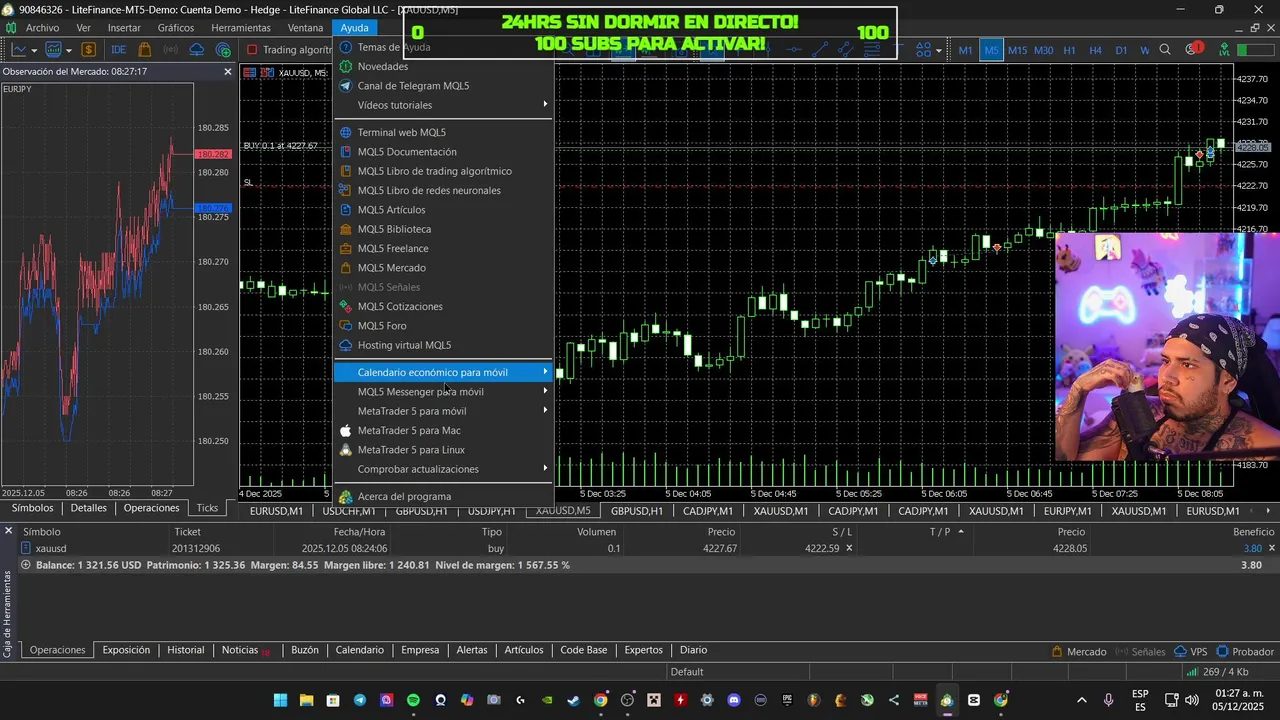Close the Observación del Mercado panel
Image resolution: width=1280 pixels, height=720 pixels.
tap(227, 72)
